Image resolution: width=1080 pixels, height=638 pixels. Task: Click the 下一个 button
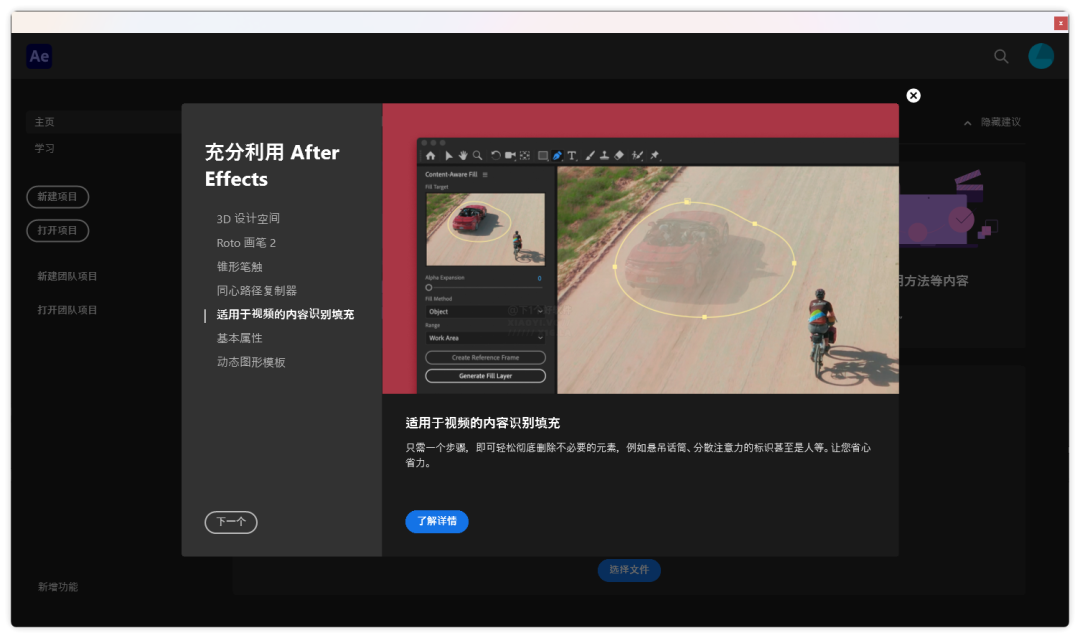[x=231, y=522]
